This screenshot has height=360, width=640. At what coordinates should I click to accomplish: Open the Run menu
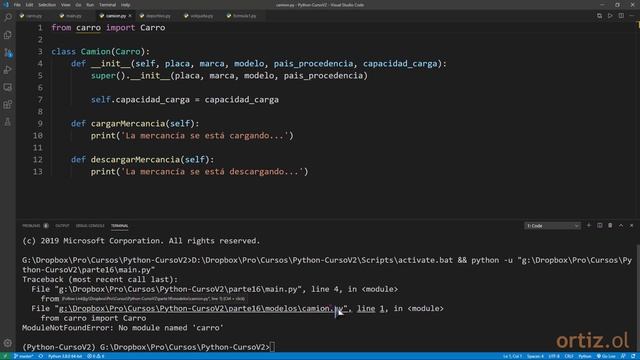[x=90, y=5]
